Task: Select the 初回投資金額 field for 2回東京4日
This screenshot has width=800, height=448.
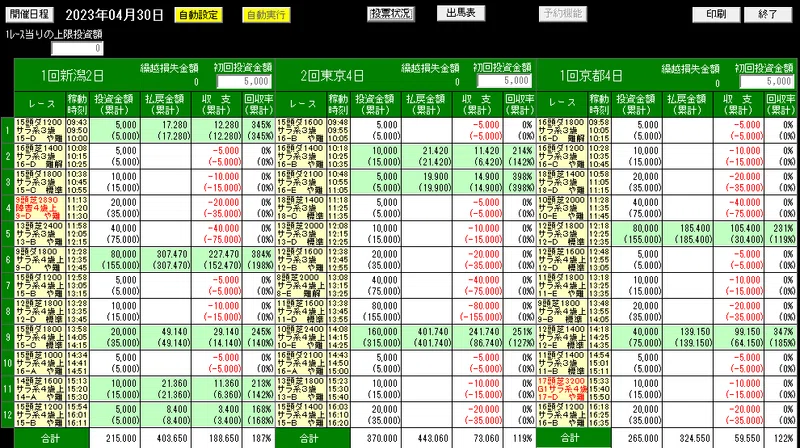Action: pos(504,81)
